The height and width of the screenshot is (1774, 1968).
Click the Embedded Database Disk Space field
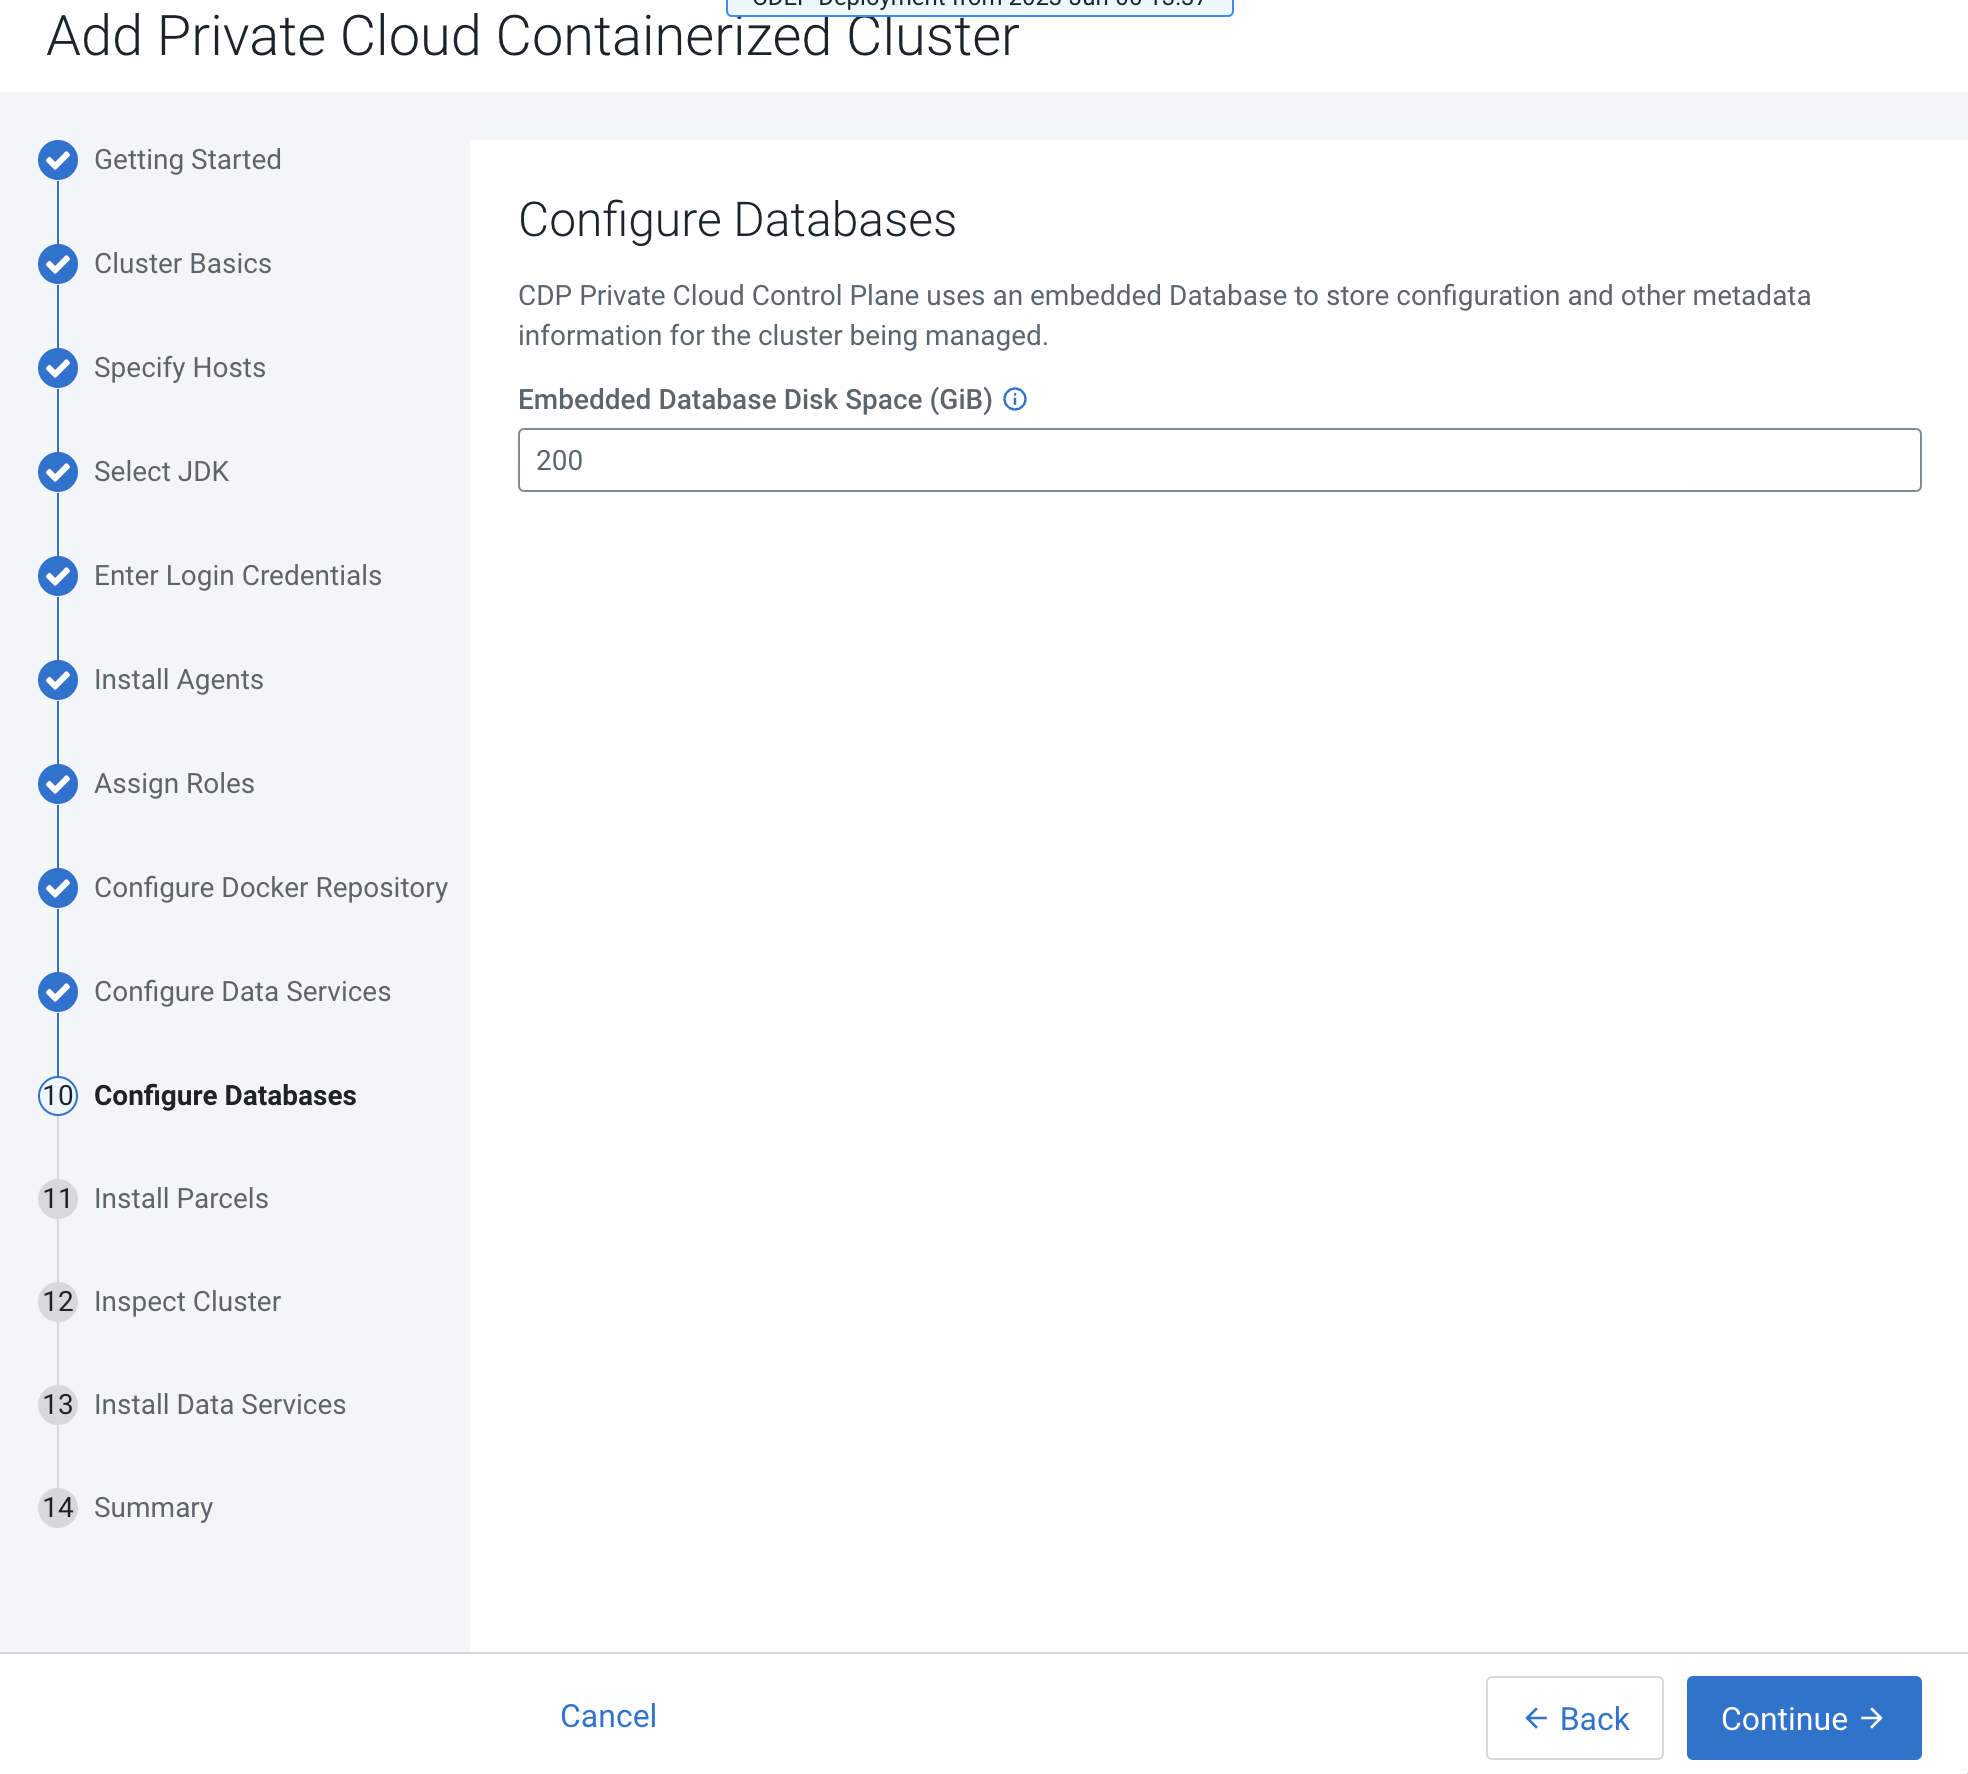pyautogui.click(x=1219, y=461)
